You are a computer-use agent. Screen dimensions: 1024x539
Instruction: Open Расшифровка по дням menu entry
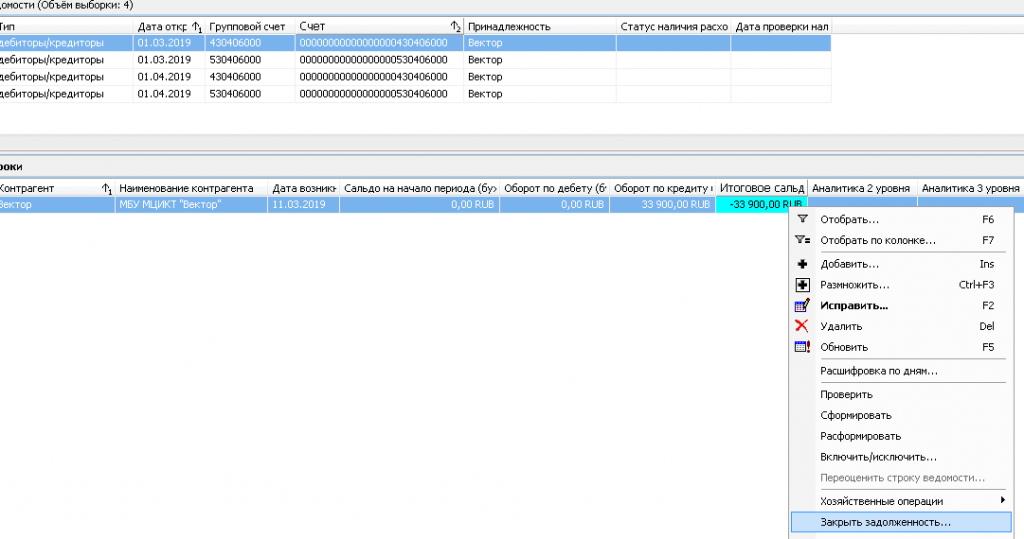point(878,371)
